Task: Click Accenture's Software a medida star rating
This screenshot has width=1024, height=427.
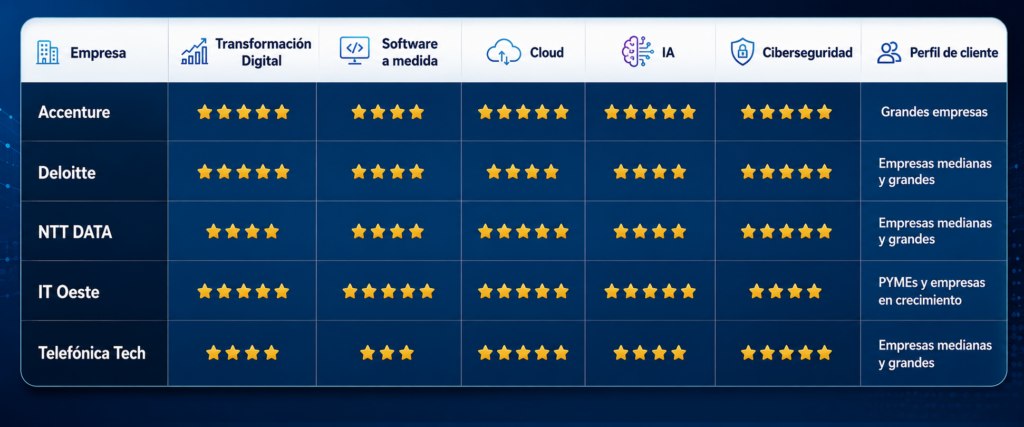Action: click(388, 112)
